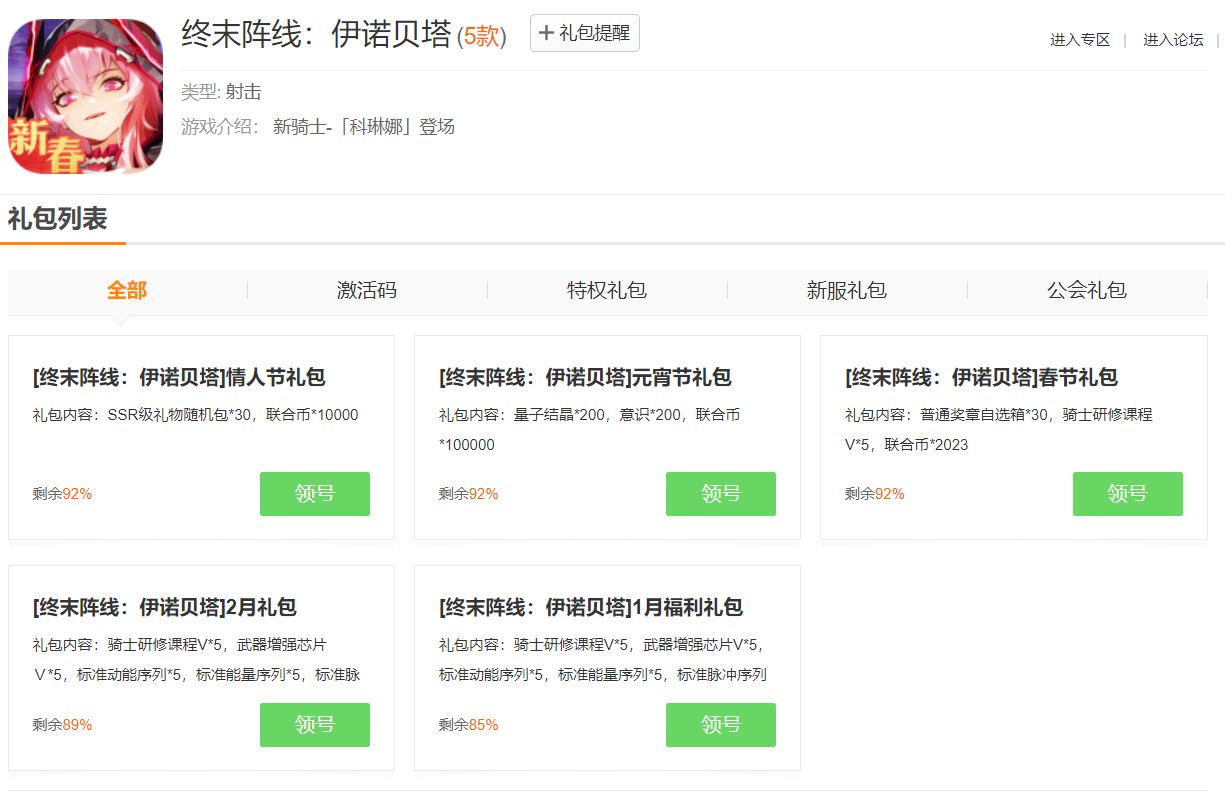Open the 春节礼包 title link
The image size is (1225, 800).
click(981, 377)
